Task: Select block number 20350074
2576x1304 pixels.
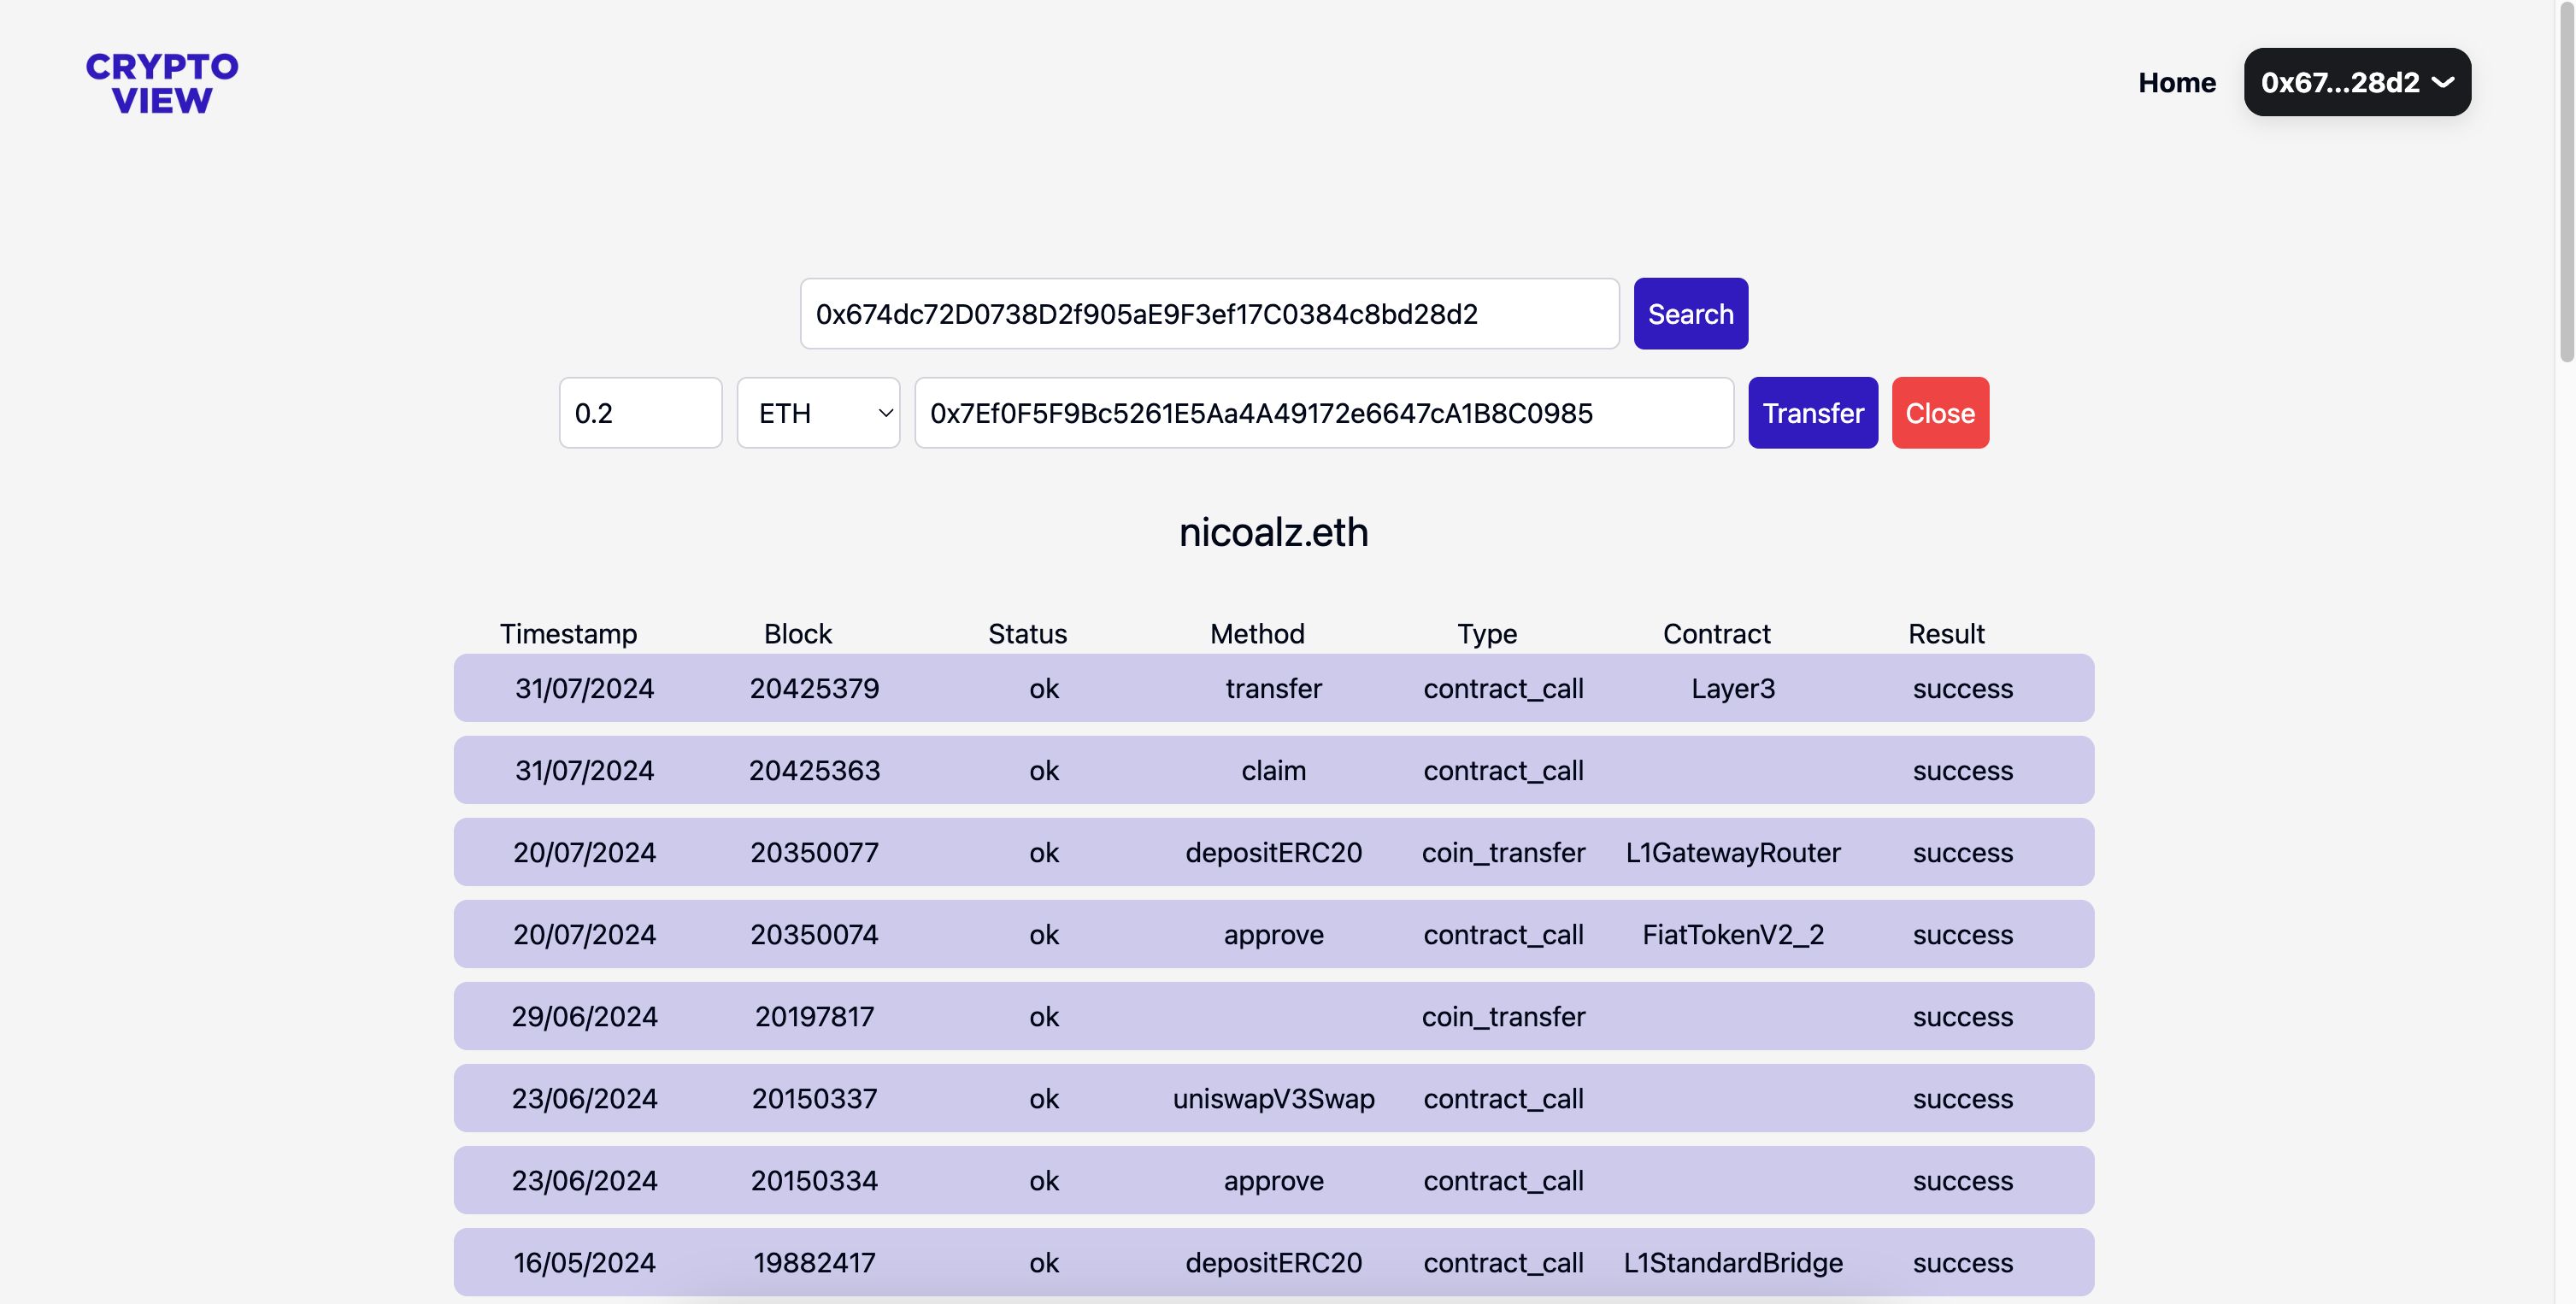Action: (814, 934)
